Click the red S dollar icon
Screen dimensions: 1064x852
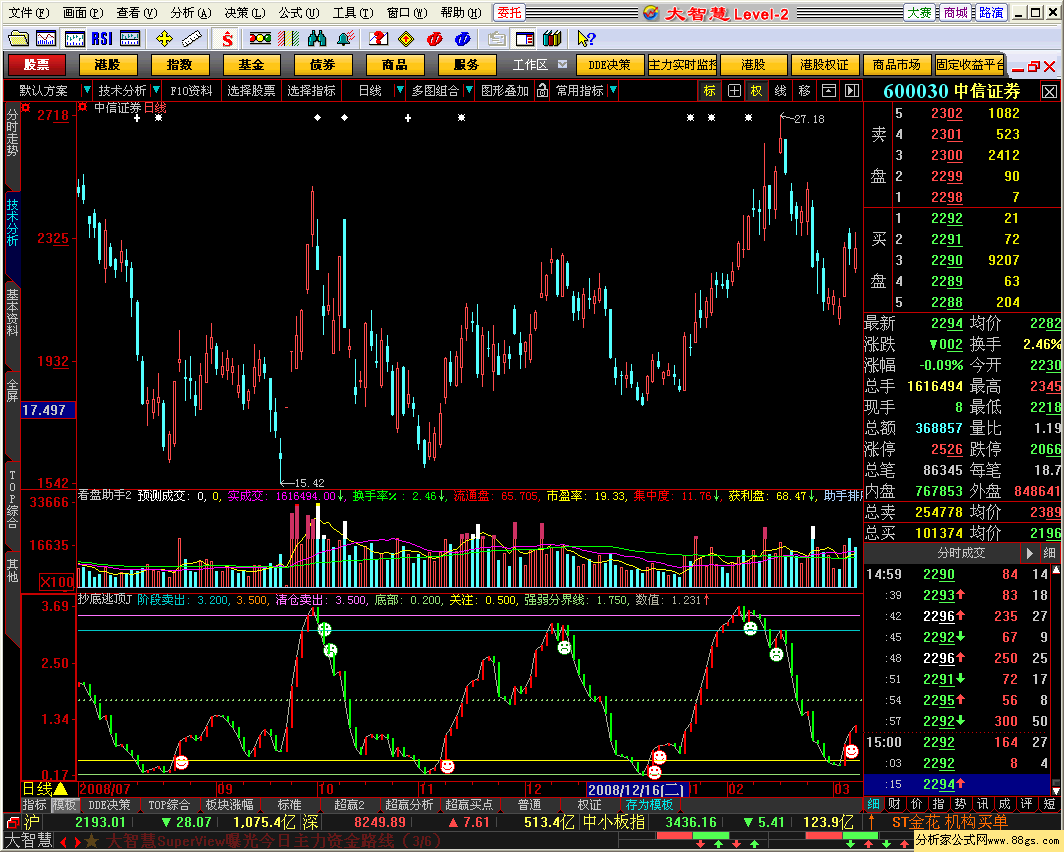227,39
